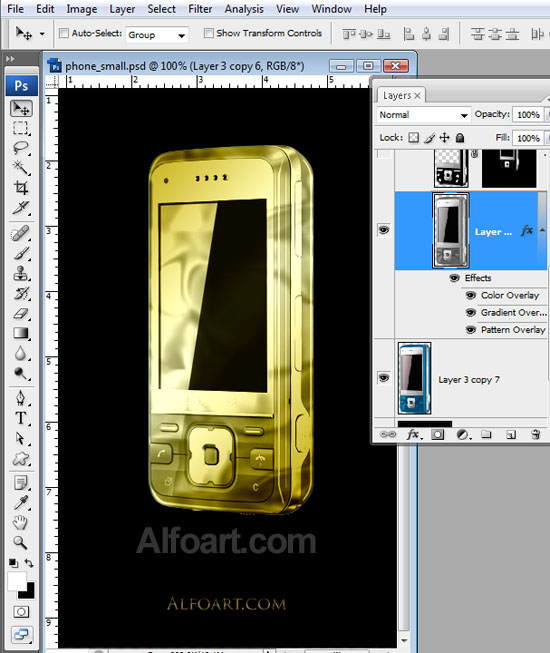Create new adjustment layer
Screen dimensions: 550x653
(463, 435)
